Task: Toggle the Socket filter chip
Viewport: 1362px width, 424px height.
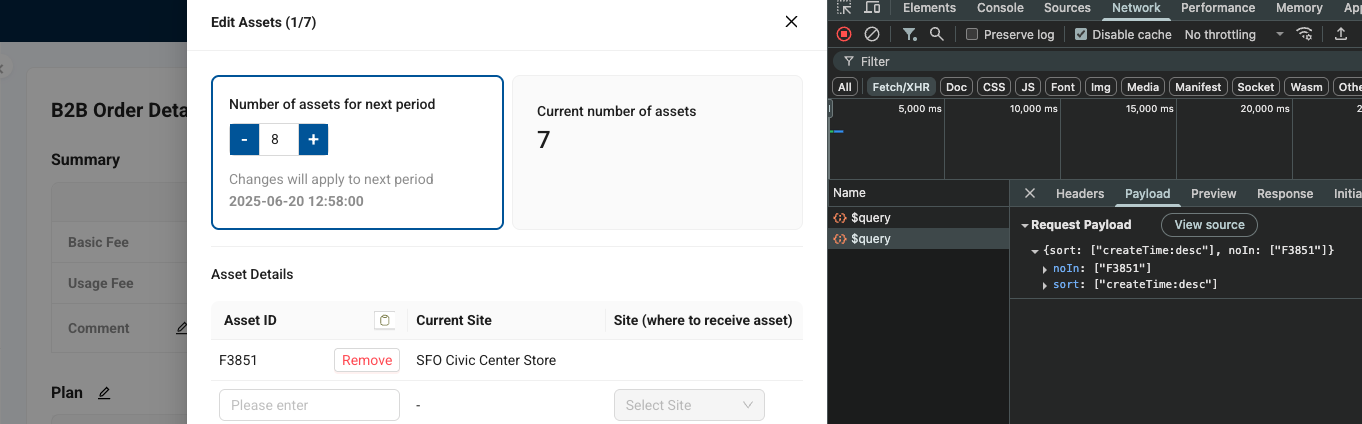Action: (1255, 87)
